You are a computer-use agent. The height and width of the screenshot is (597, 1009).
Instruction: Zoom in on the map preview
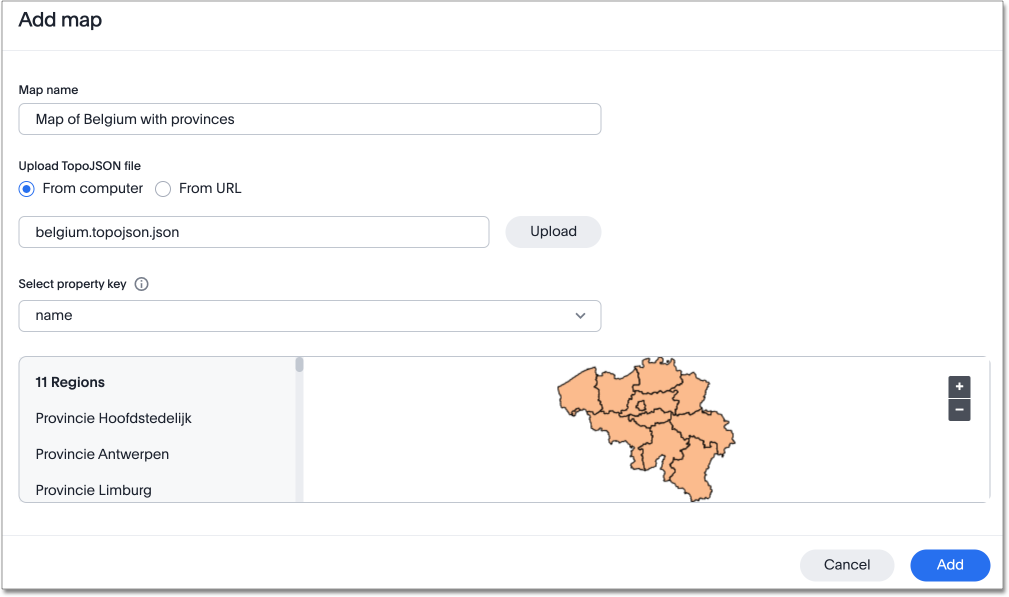(x=958, y=386)
